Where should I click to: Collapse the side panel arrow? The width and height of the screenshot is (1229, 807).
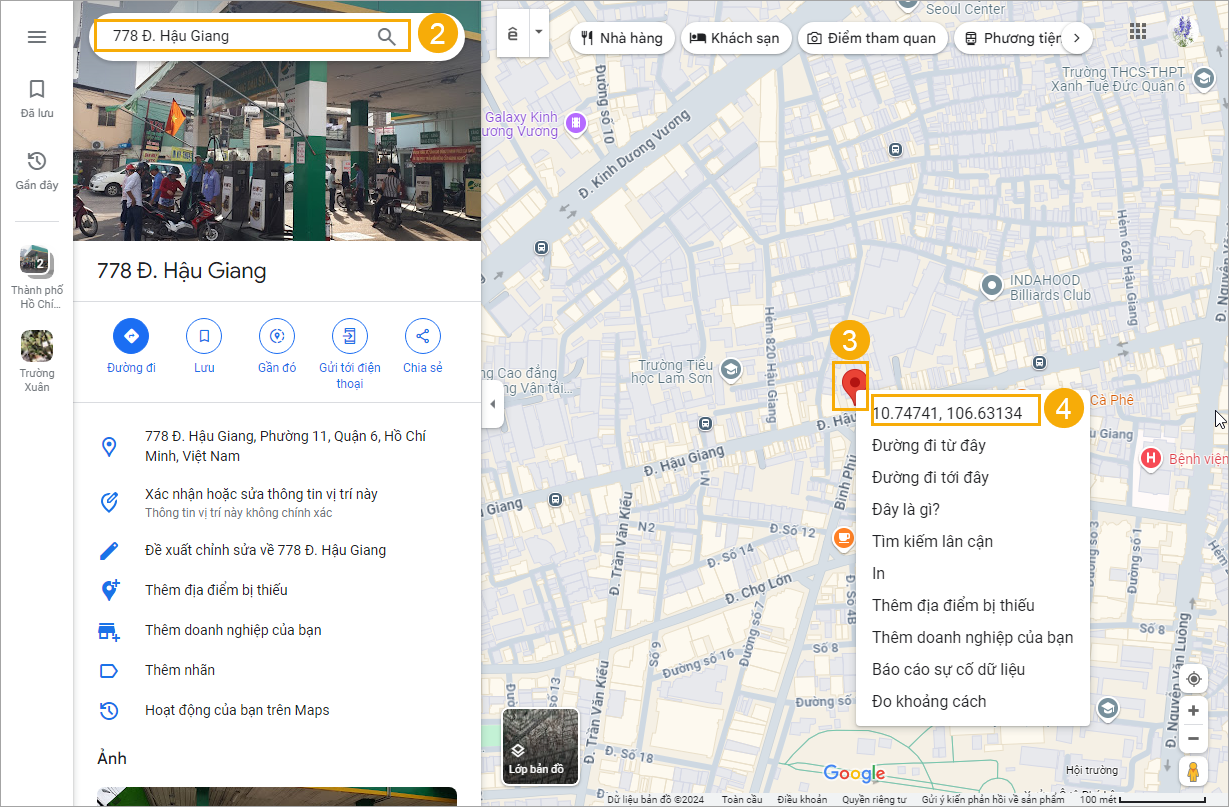coord(492,404)
